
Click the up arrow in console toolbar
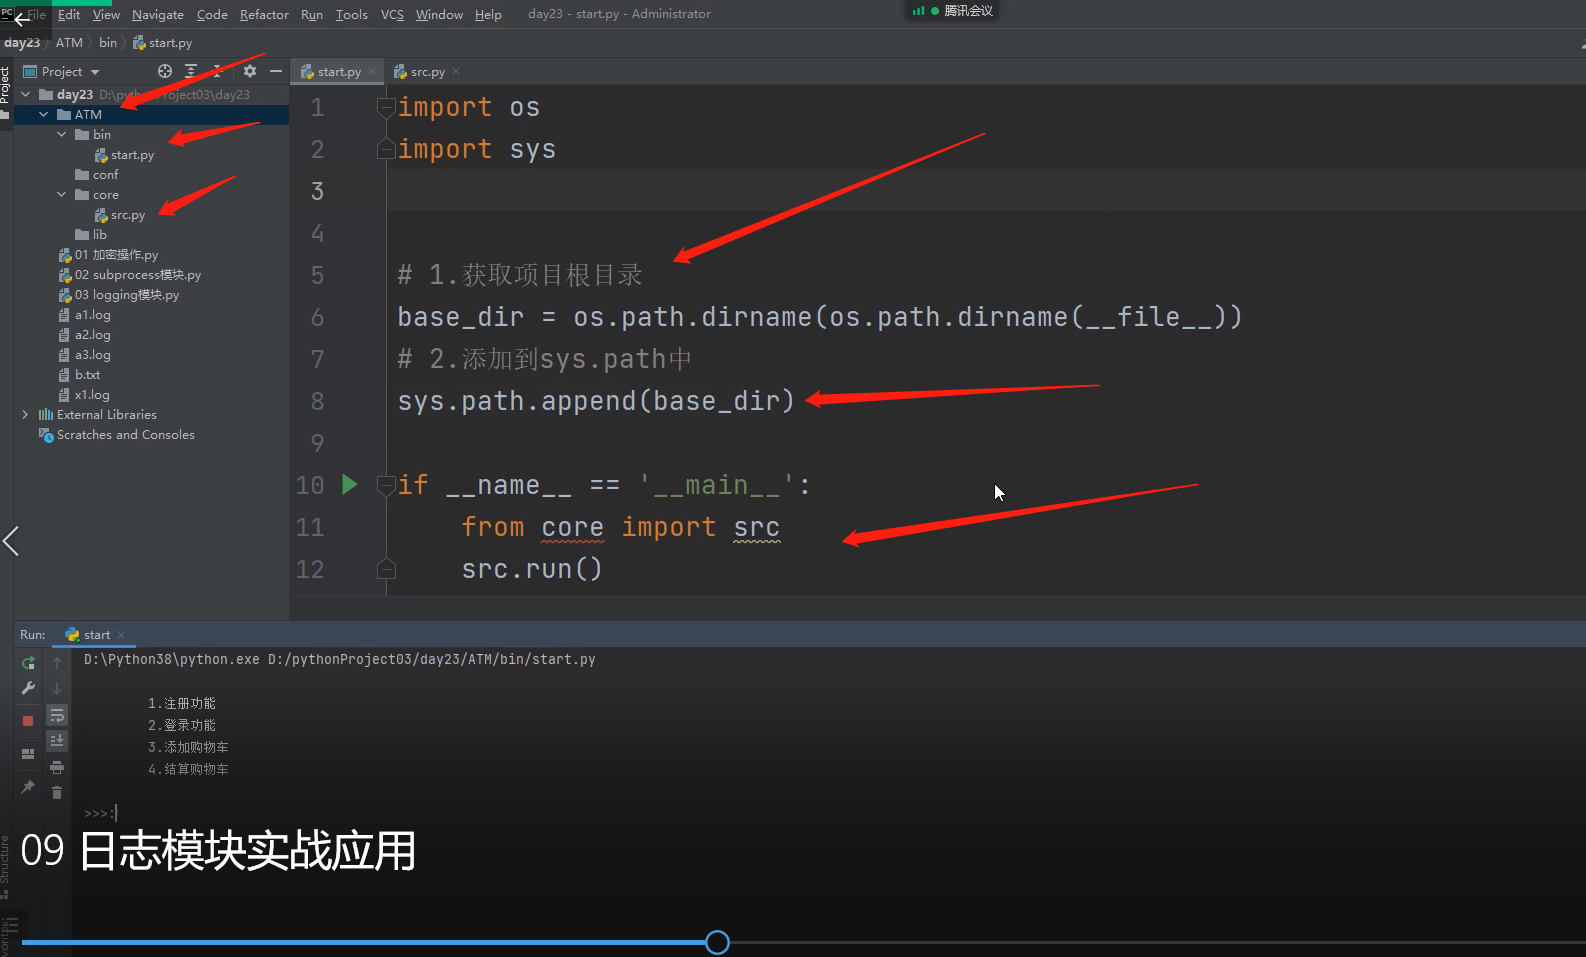tap(57, 663)
